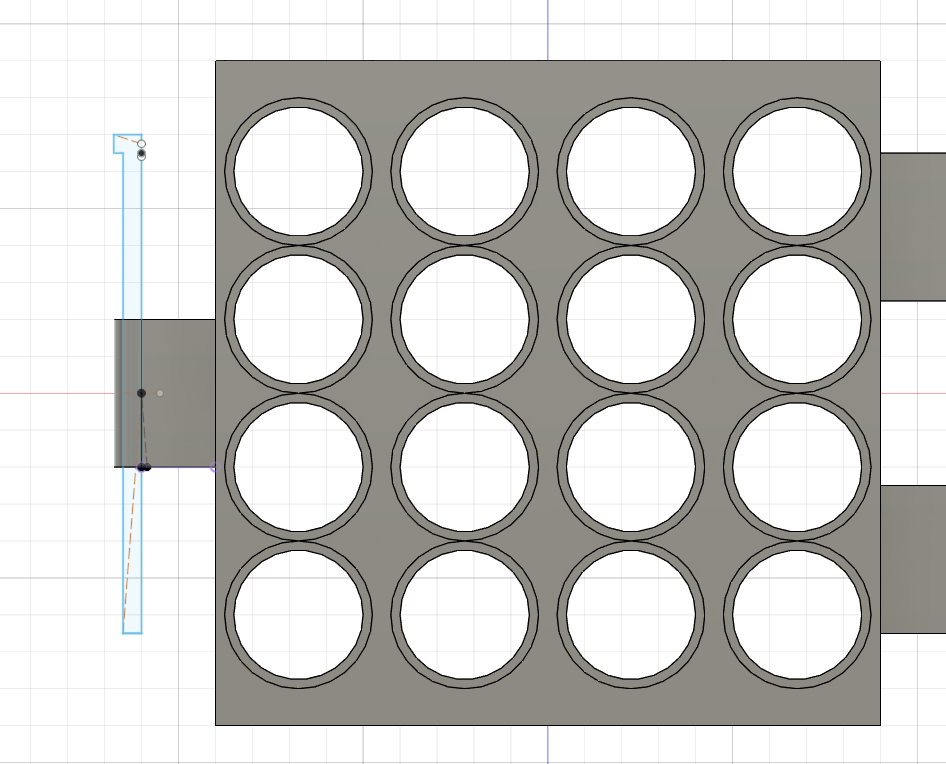Select the hole in third row, third column

coord(631,467)
